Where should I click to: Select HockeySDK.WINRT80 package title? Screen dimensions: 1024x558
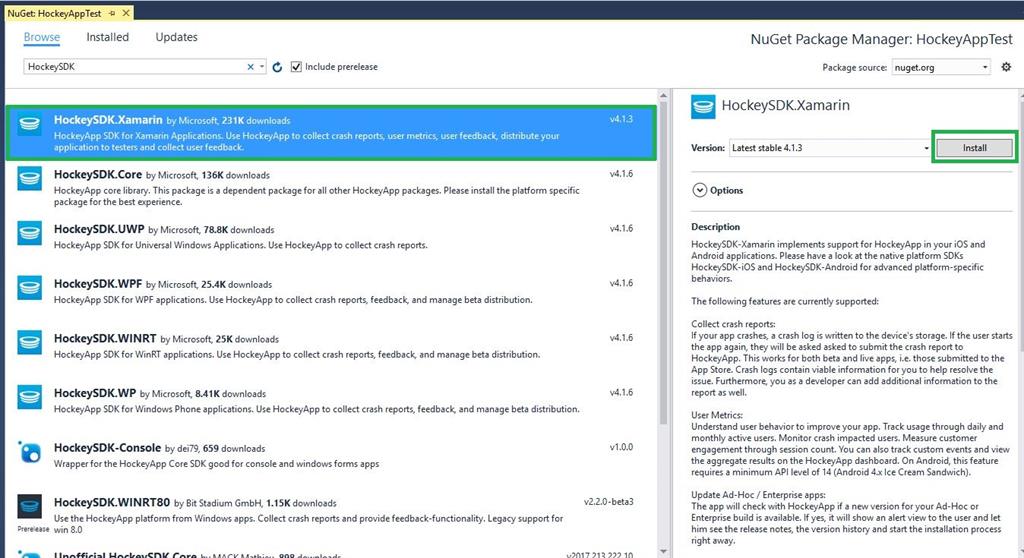coord(112,502)
